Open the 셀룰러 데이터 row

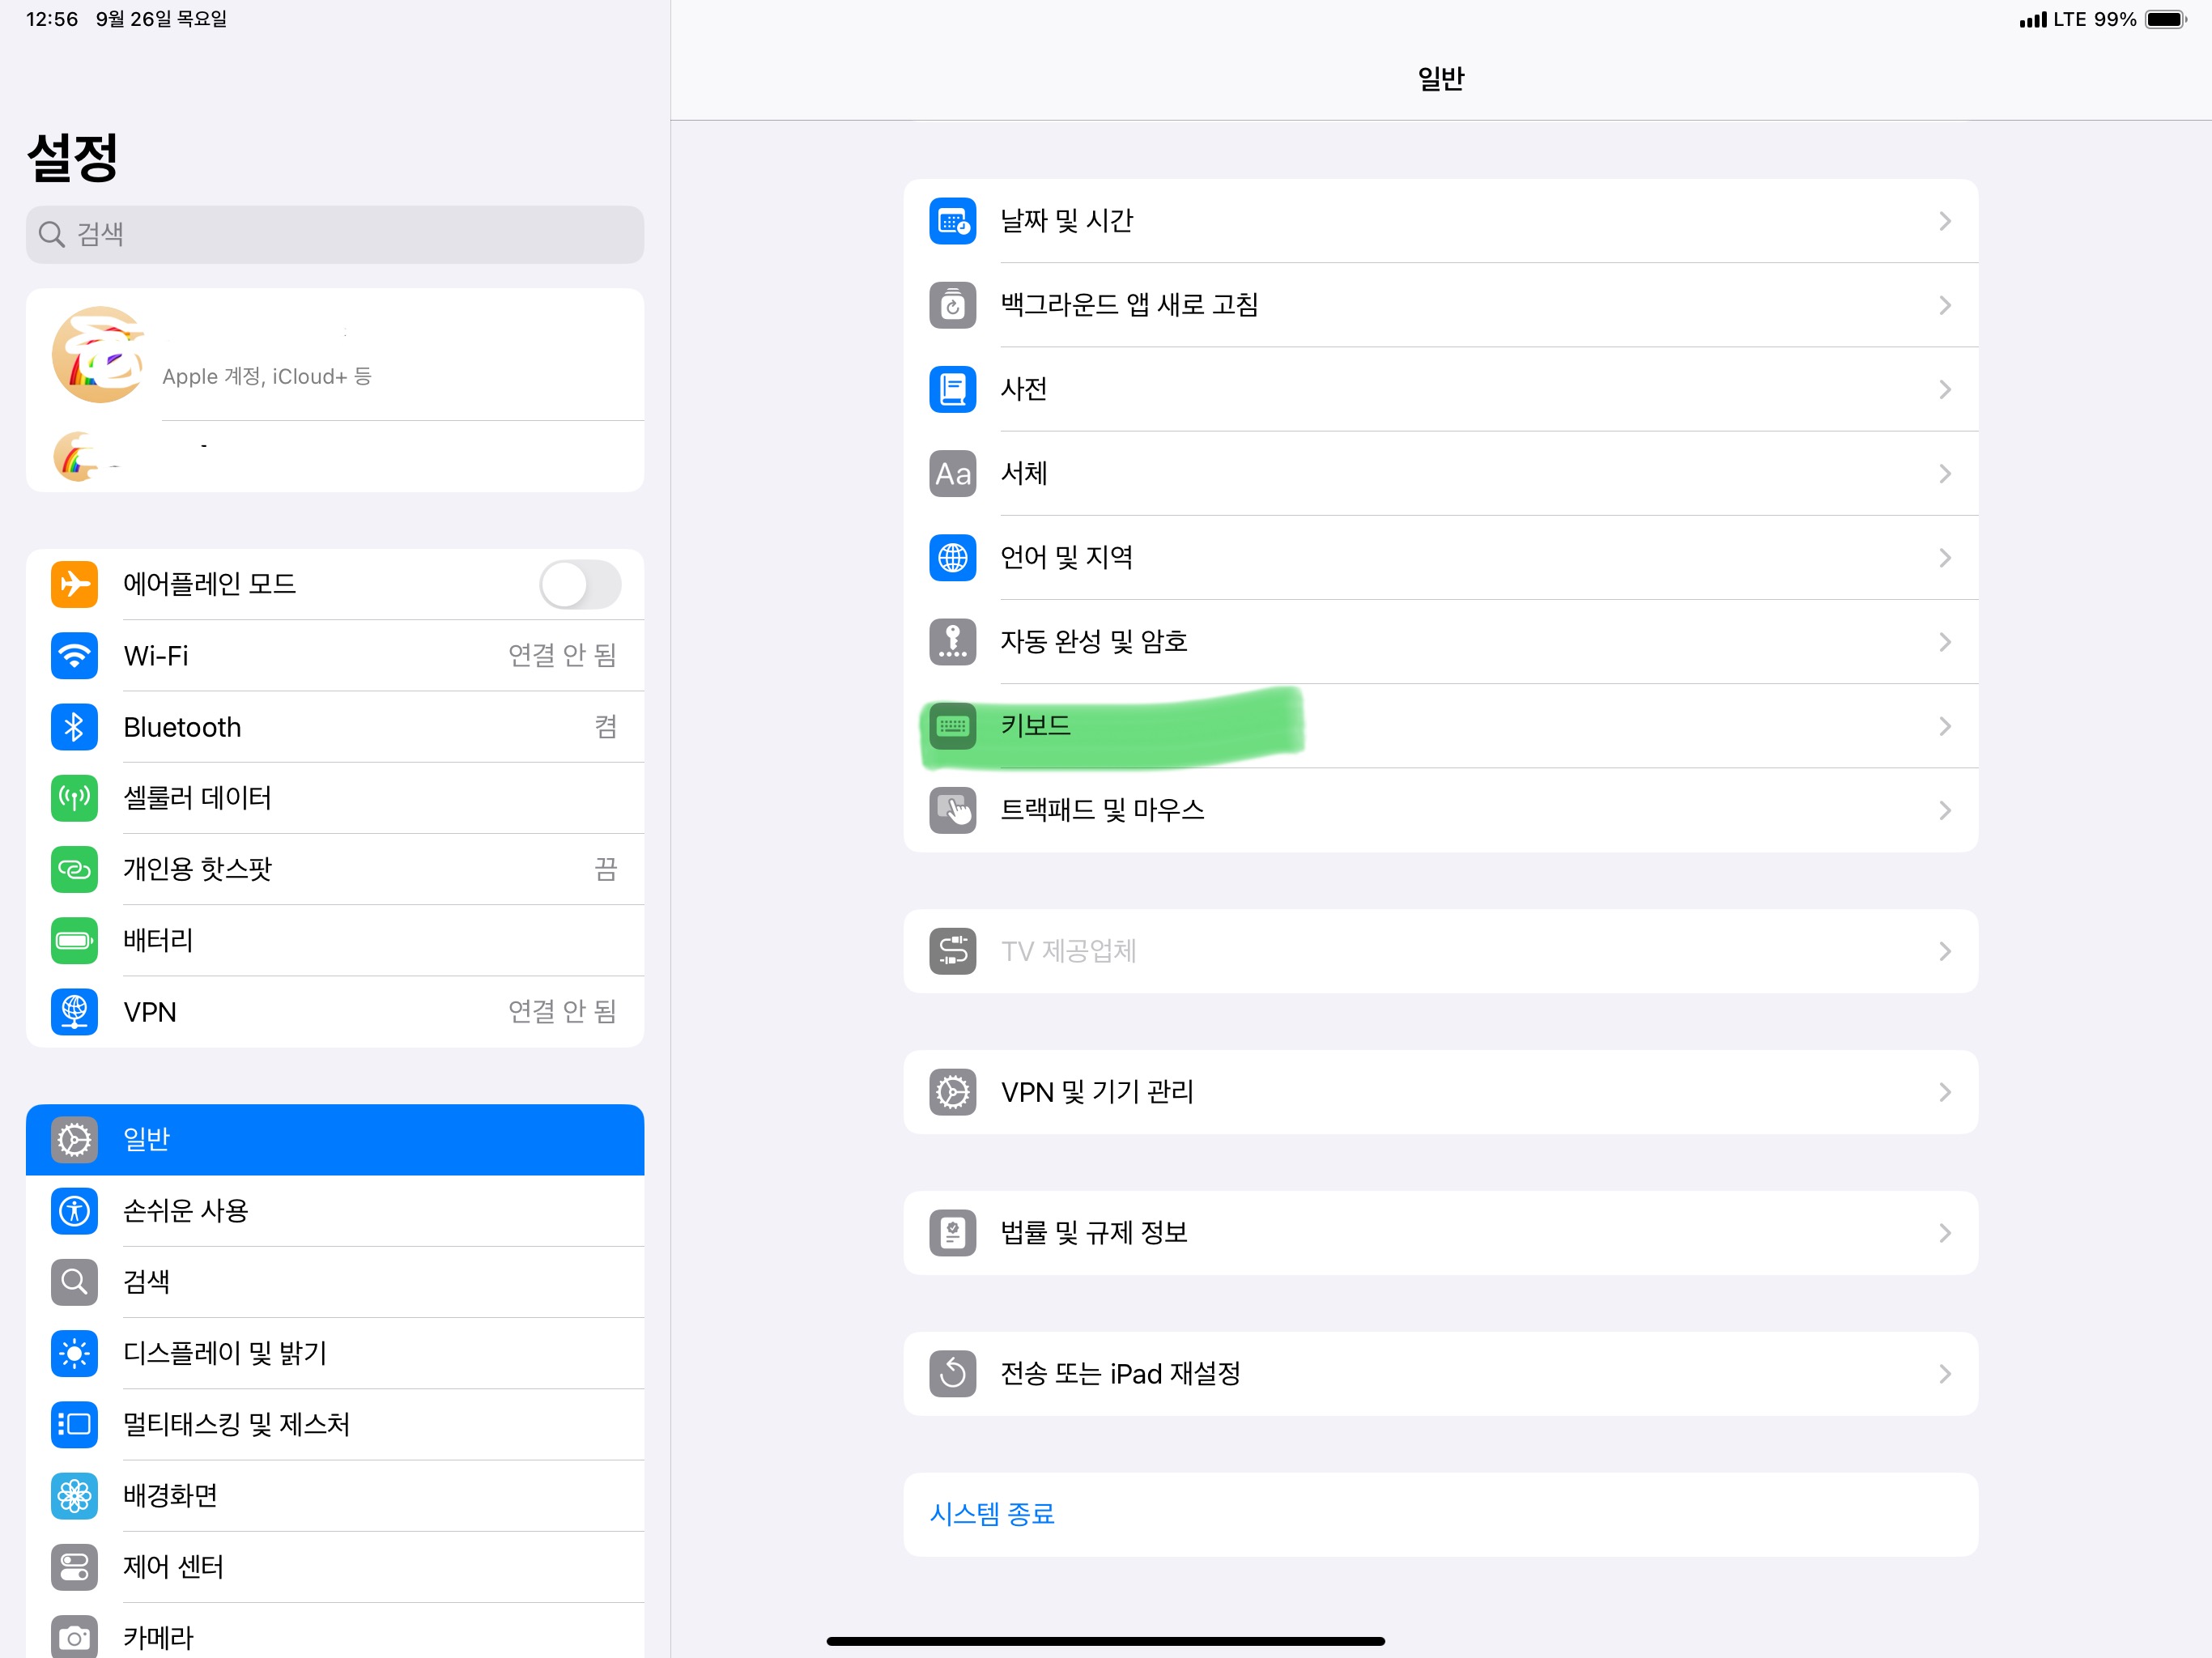click(335, 798)
